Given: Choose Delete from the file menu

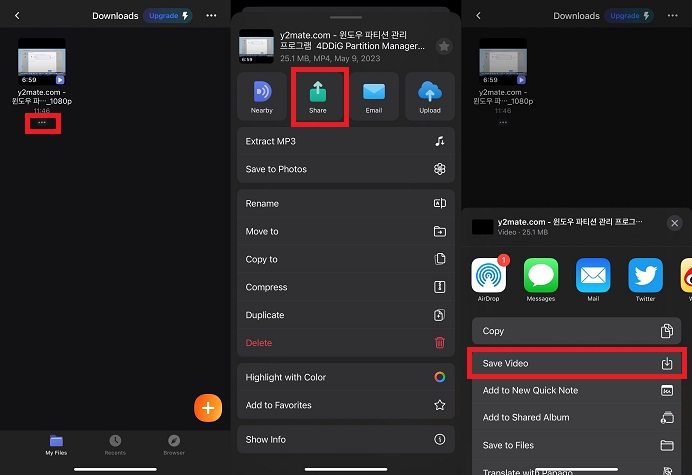Looking at the screenshot, I should (x=346, y=343).
